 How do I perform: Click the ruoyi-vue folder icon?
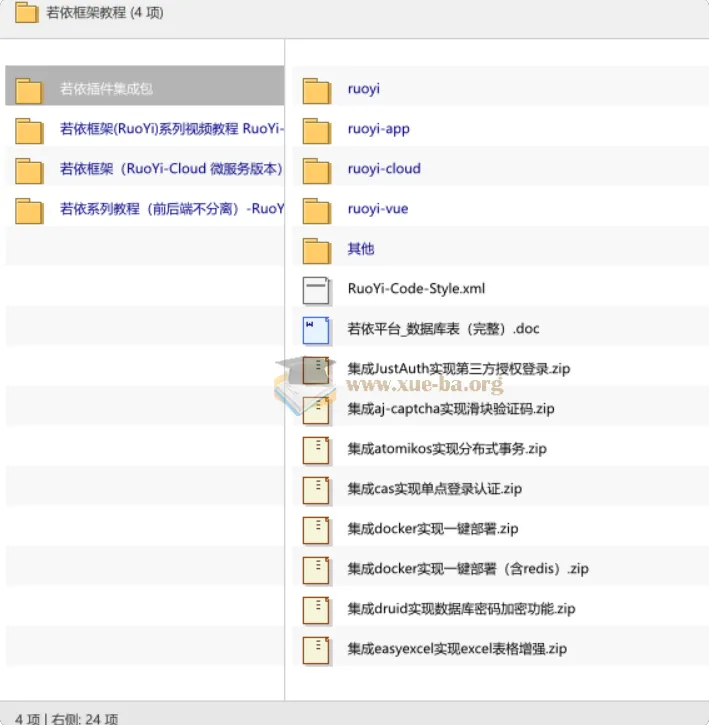(317, 211)
